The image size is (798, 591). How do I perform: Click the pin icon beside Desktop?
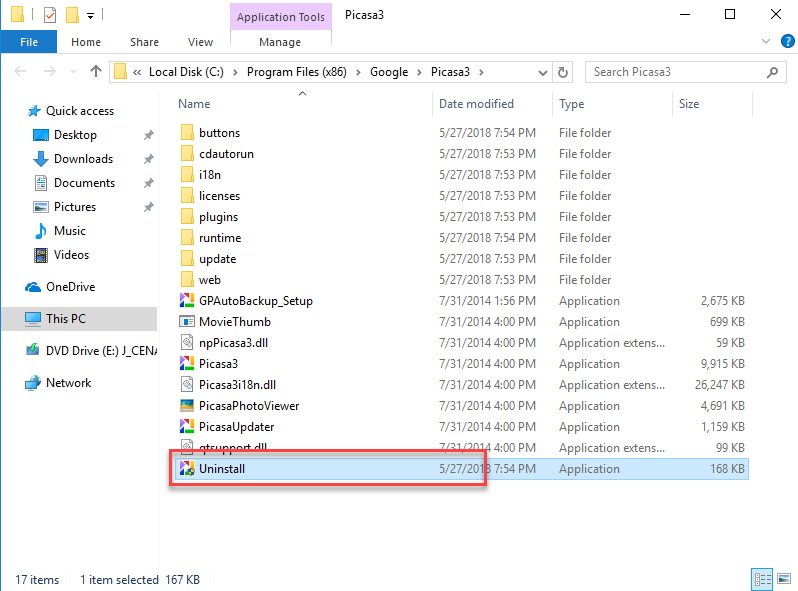(x=148, y=135)
